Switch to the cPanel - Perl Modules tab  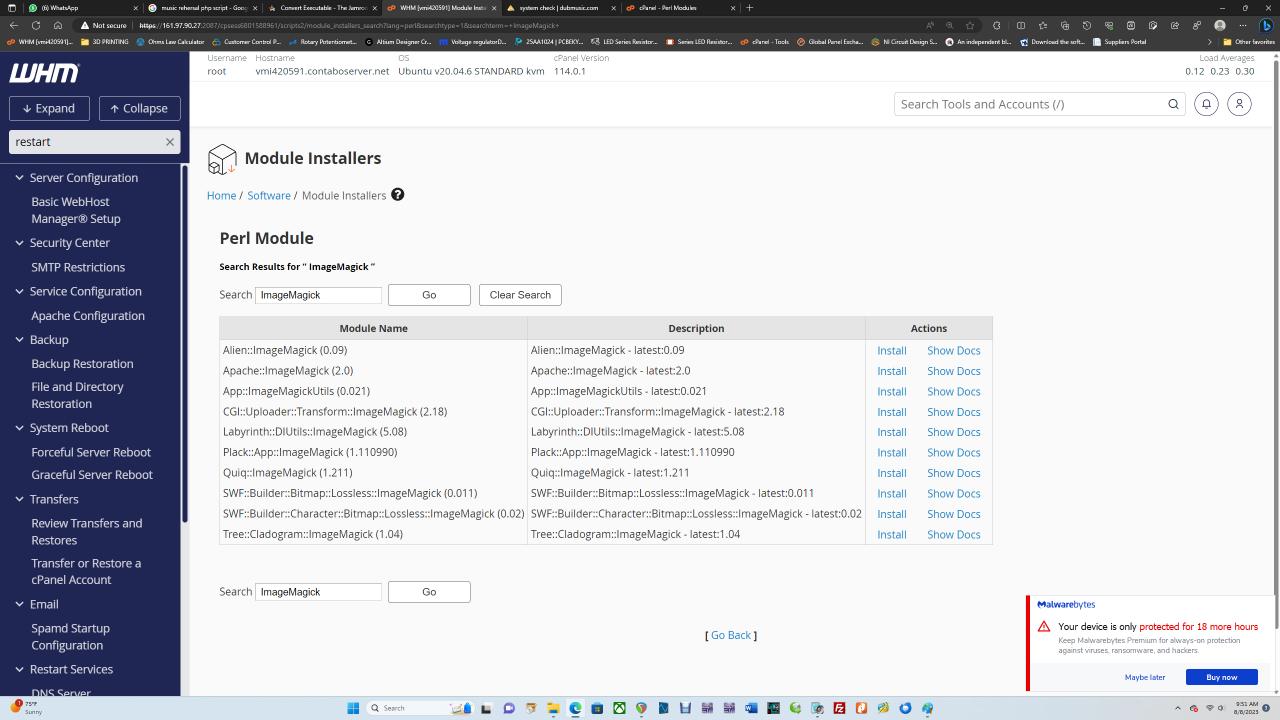667,8
